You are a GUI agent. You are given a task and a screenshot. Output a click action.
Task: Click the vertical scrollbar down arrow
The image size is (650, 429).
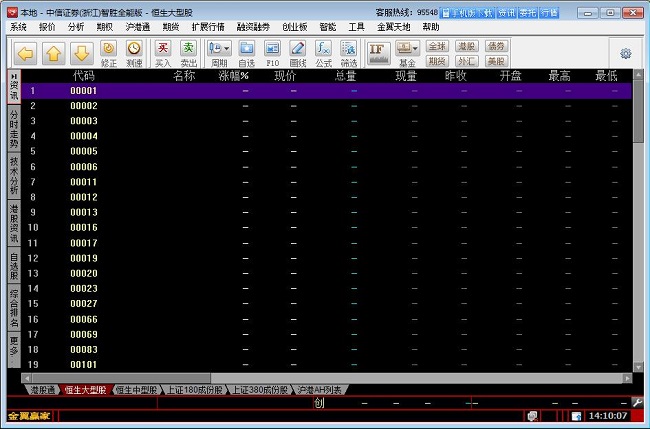(x=638, y=367)
